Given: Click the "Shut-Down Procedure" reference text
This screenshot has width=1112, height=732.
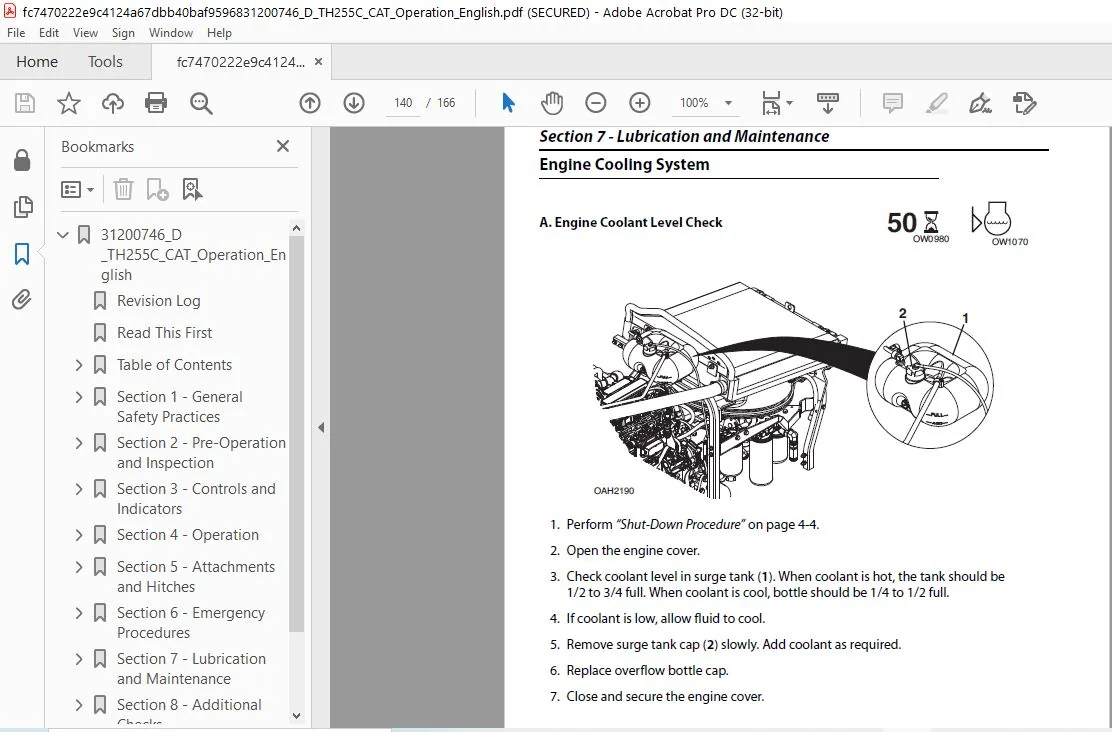Looking at the screenshot, I should [x=681, y=525].
